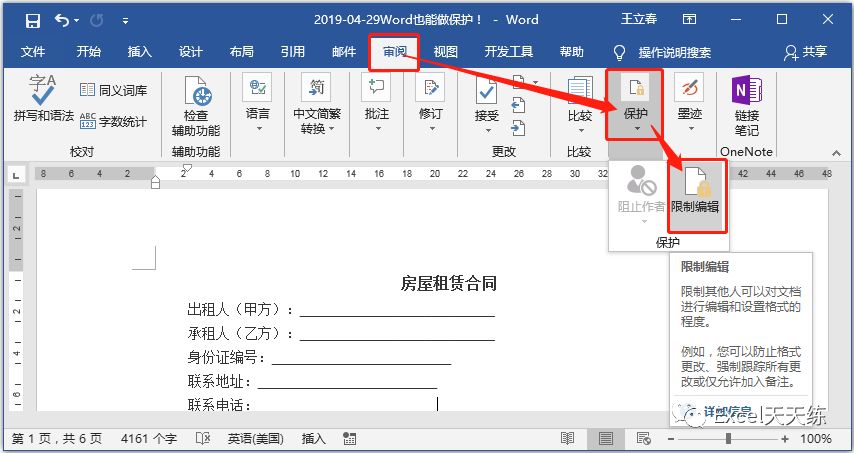Image resolution: width=854 pixels, height=453 pixels.
Task: Switch to Web Layout view
Action: (643, 439)
